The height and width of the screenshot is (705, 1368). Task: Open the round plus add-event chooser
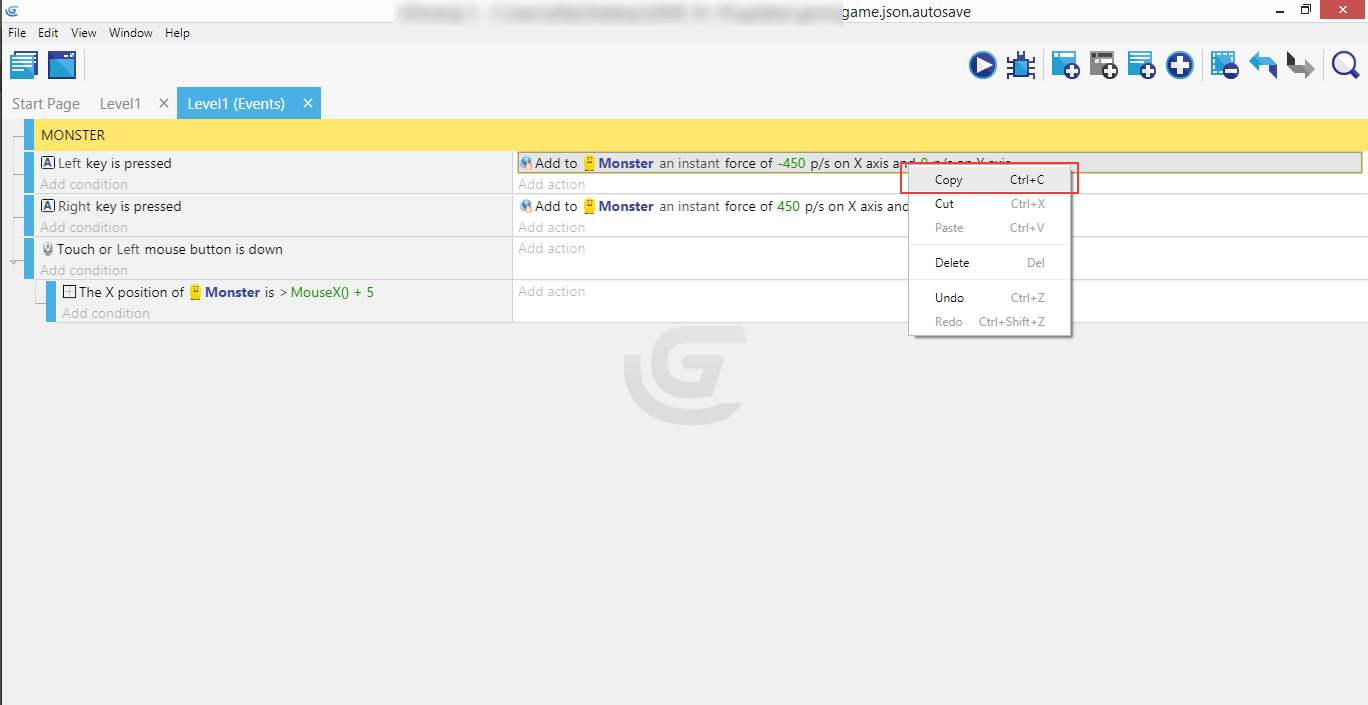[x=1180, y=66]
